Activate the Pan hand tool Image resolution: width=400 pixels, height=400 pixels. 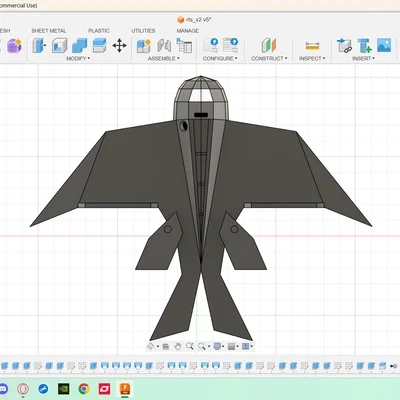click(x=178, y=346)
